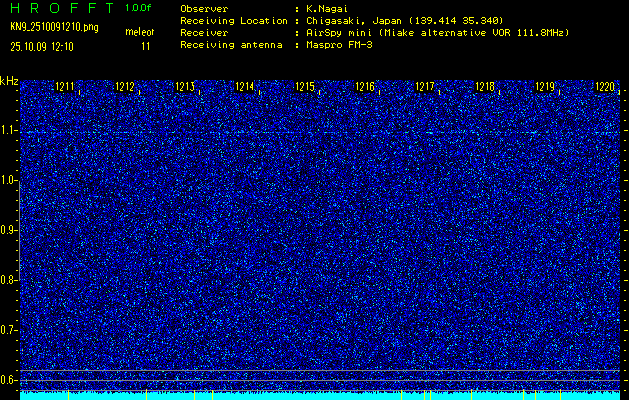Click the 1.1 kHz frequency label

point(9,131)
